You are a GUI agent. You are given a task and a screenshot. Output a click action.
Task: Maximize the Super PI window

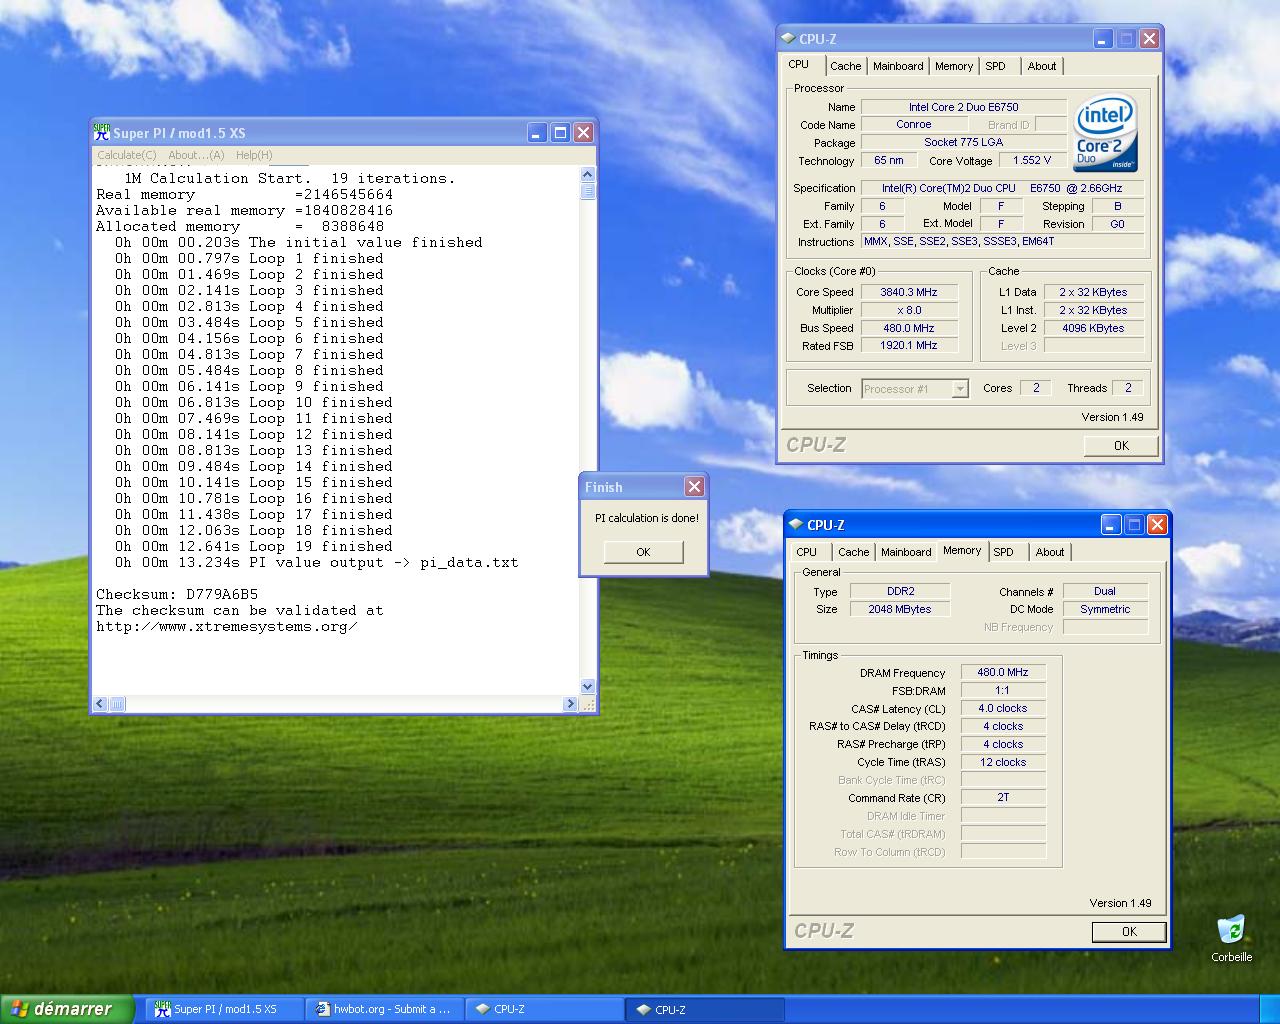click(x=561, y=133)
